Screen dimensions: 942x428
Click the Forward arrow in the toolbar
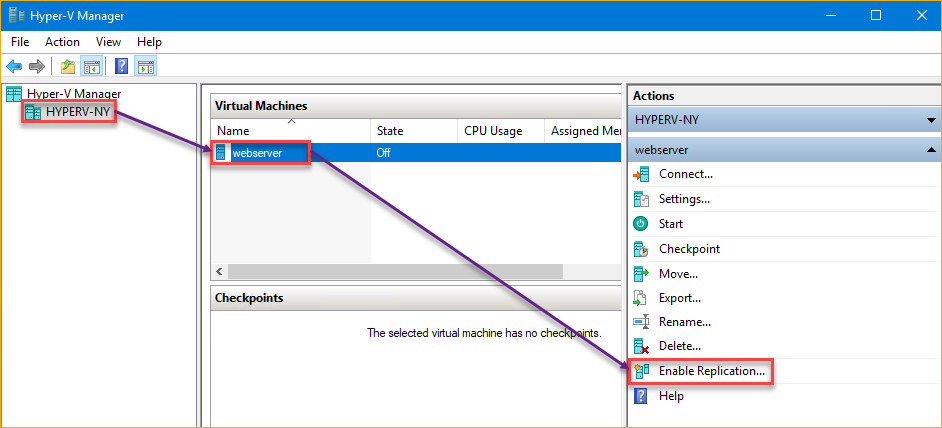pyautogui.click(x=37, y=66)
